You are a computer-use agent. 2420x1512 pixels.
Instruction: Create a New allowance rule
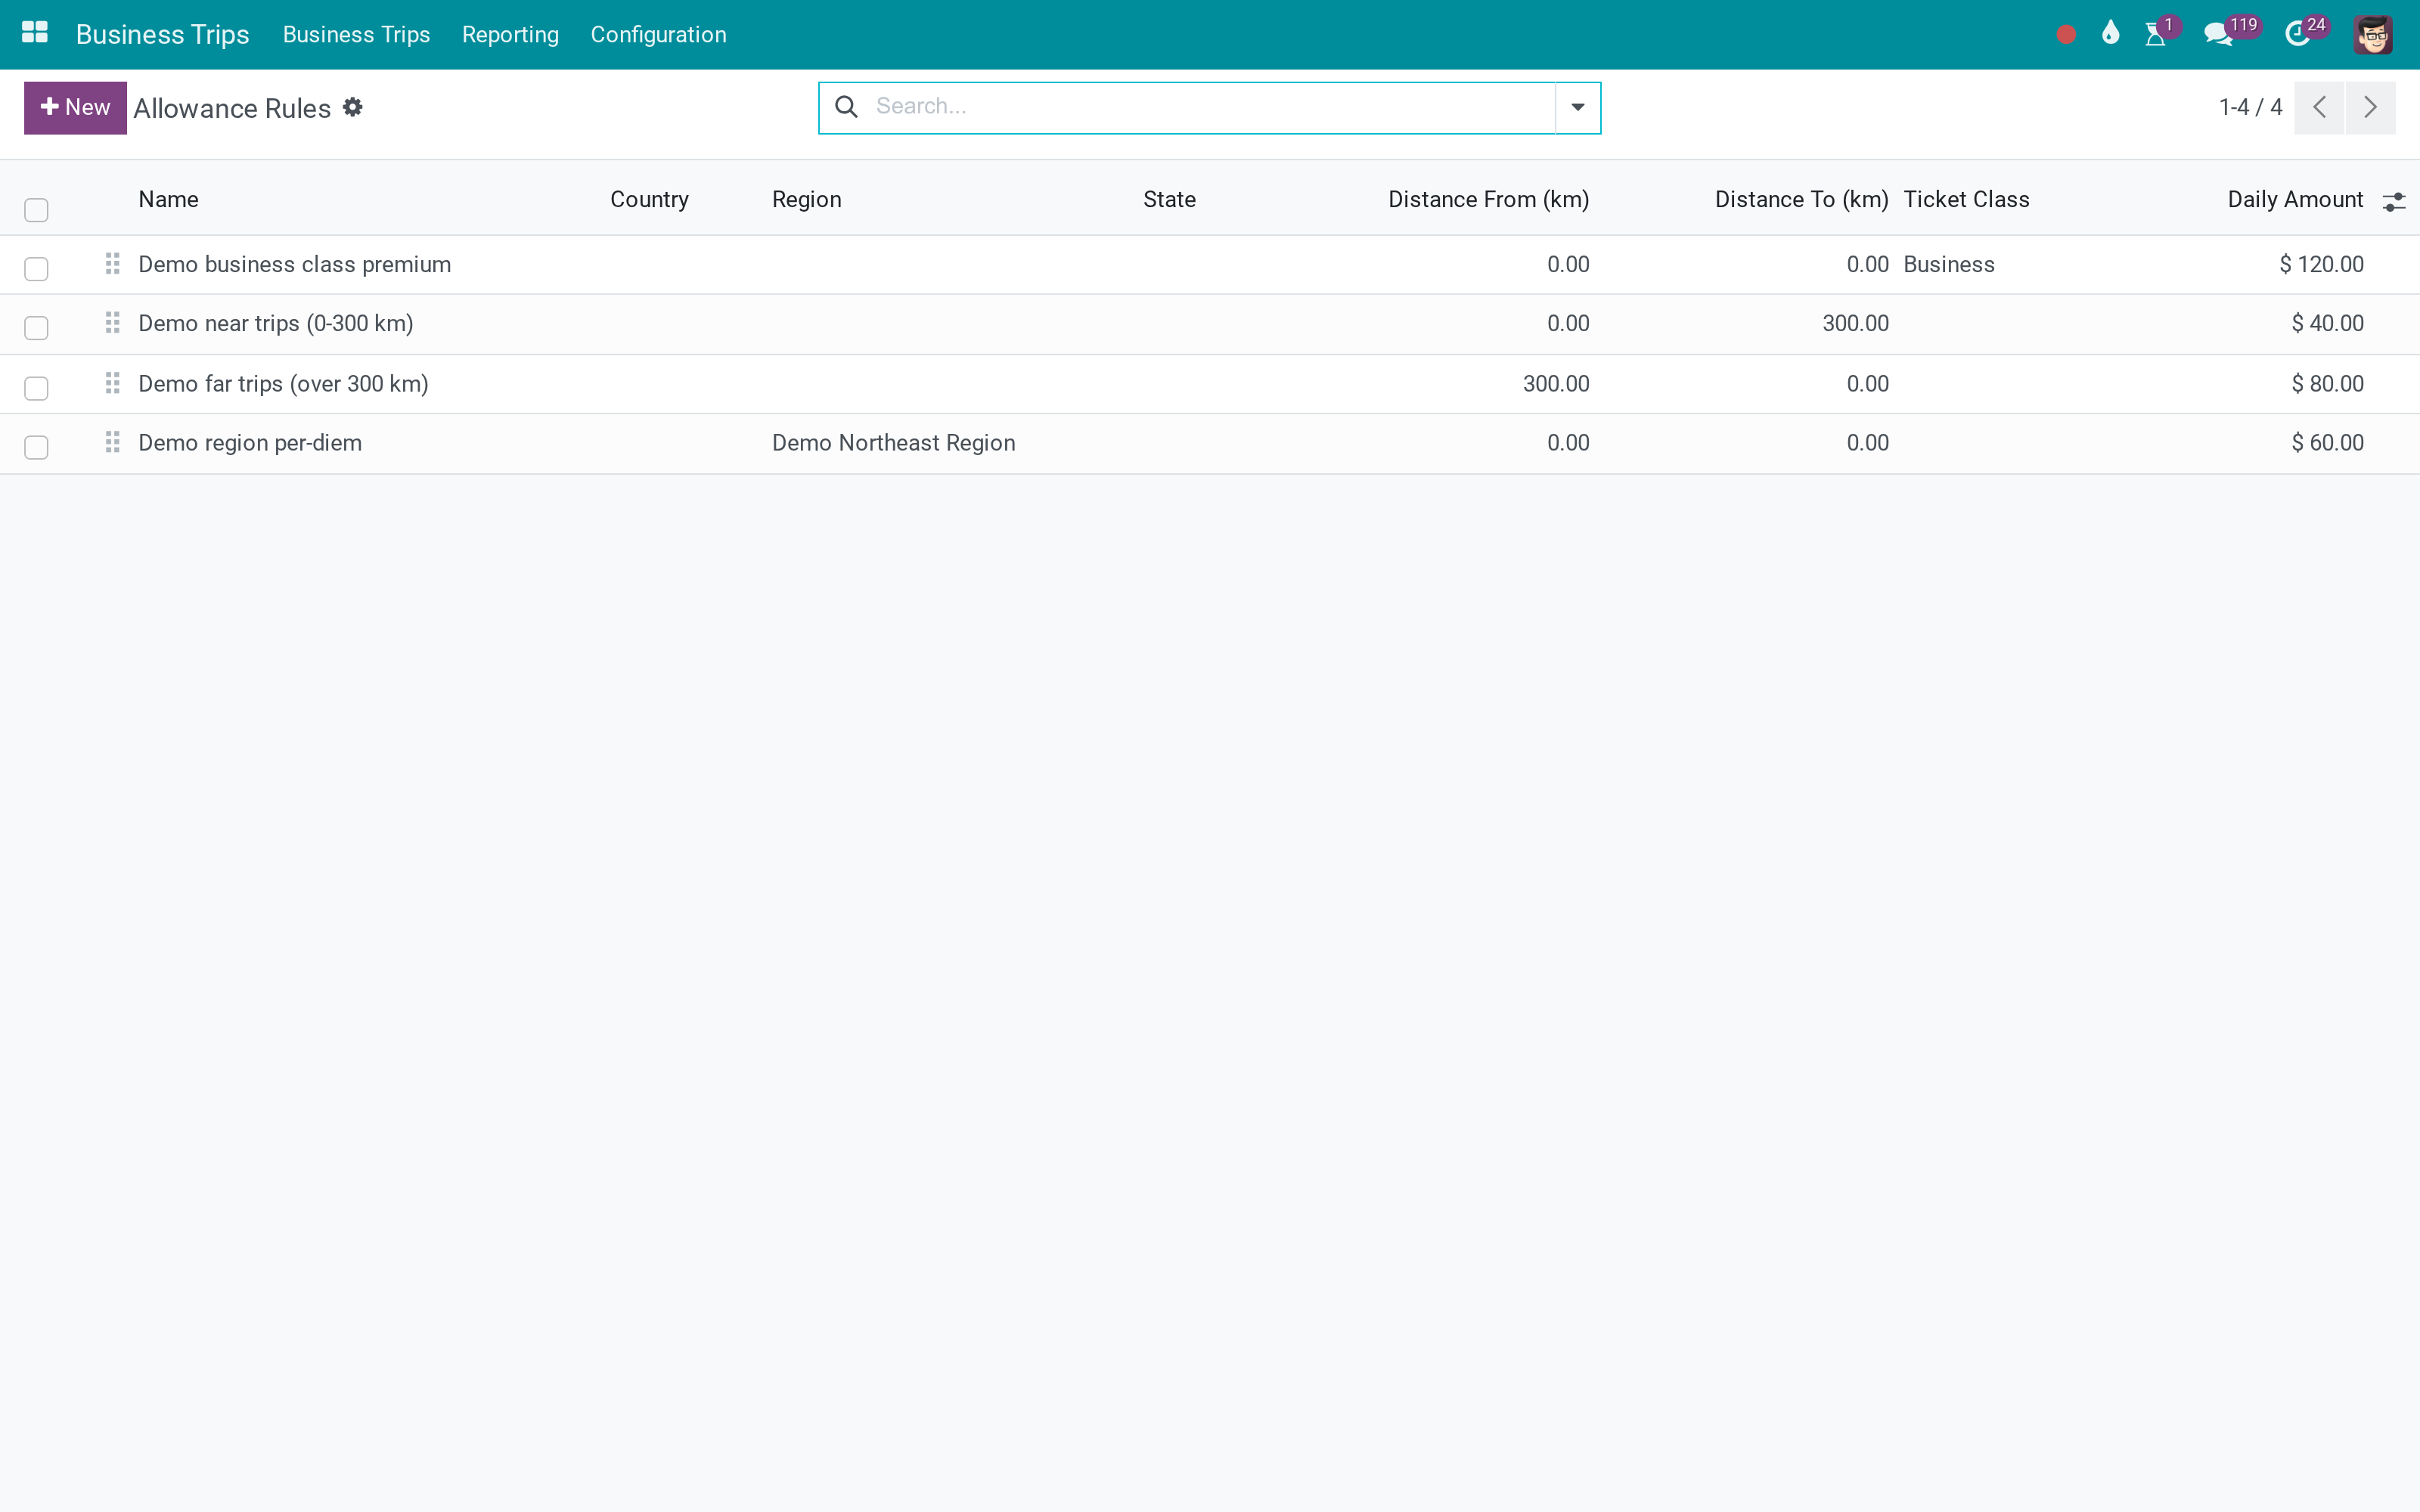[x=75, y=107]
